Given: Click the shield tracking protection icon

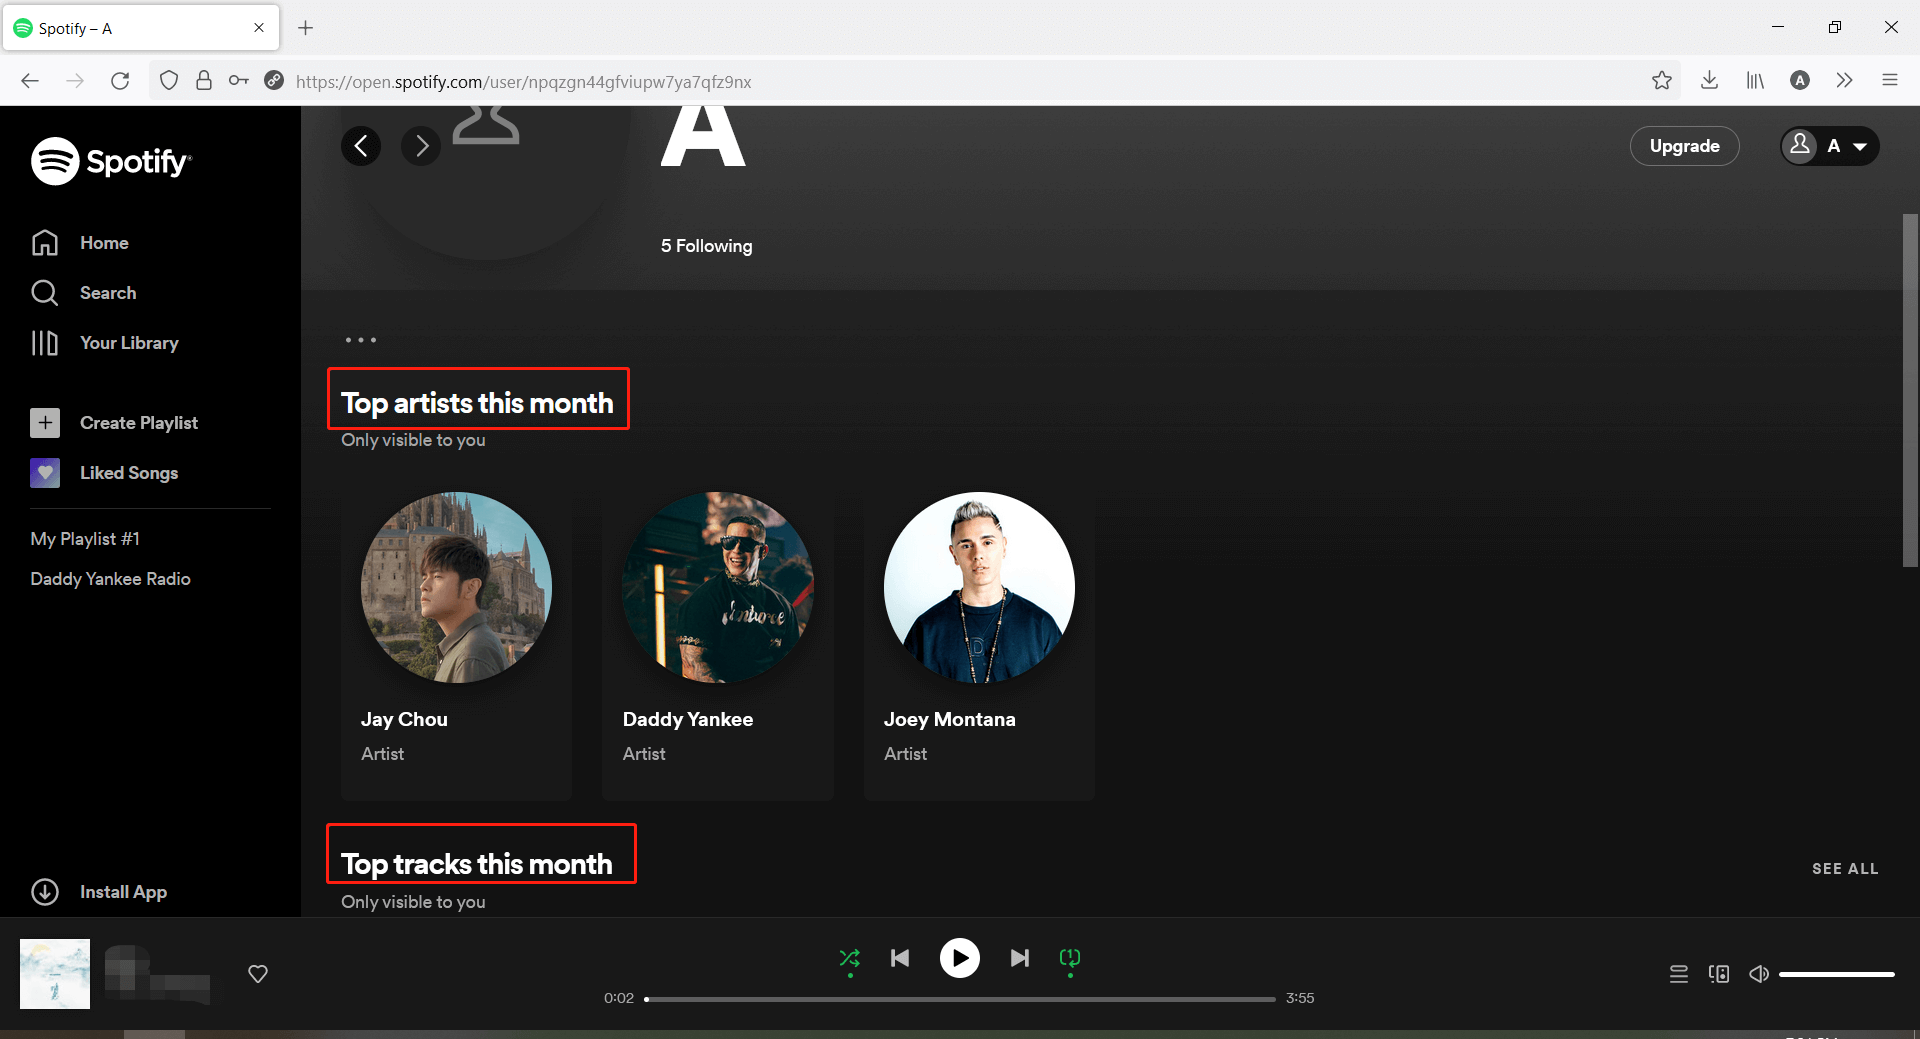Looking at the screenshot, I should [x=169, y=81].
